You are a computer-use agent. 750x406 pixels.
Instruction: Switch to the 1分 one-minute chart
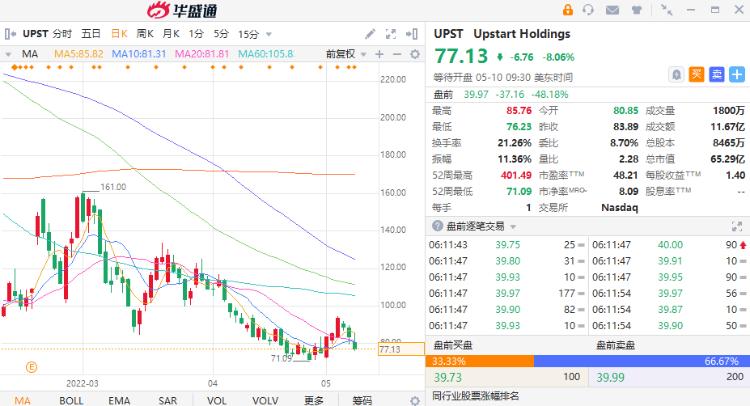point(196,34)
